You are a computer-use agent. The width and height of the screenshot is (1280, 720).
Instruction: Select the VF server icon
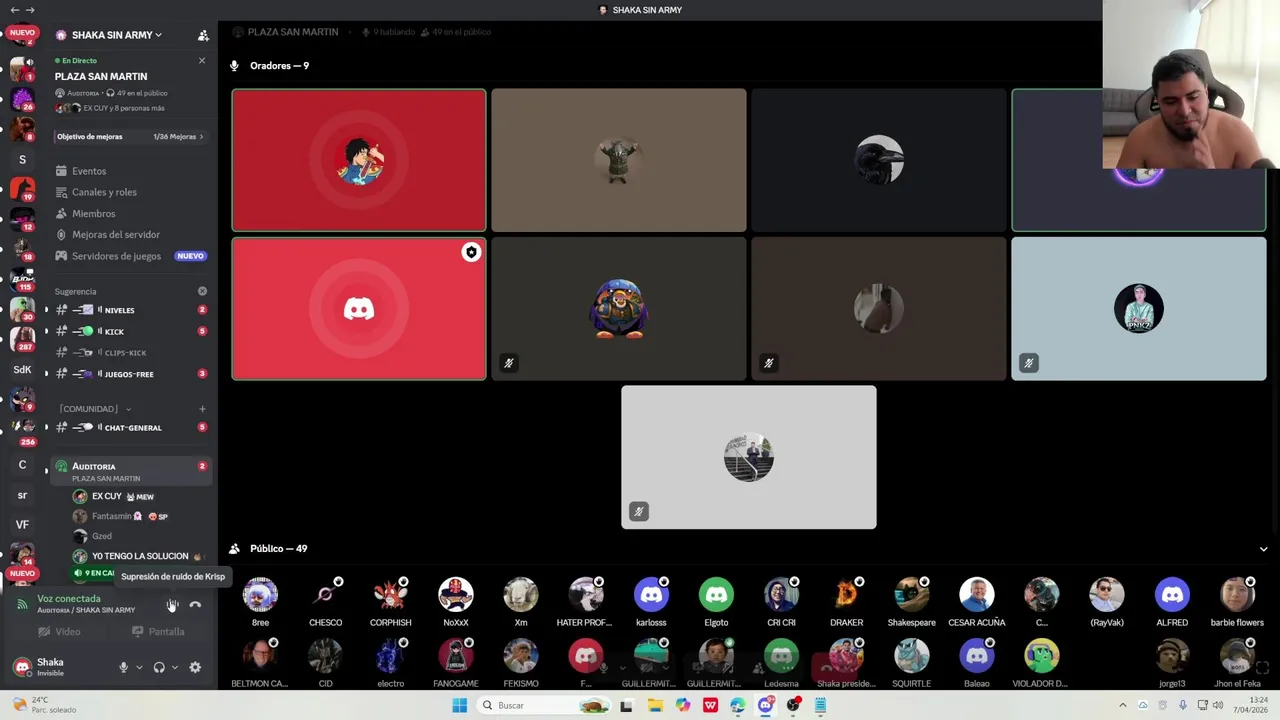point(22,524)
